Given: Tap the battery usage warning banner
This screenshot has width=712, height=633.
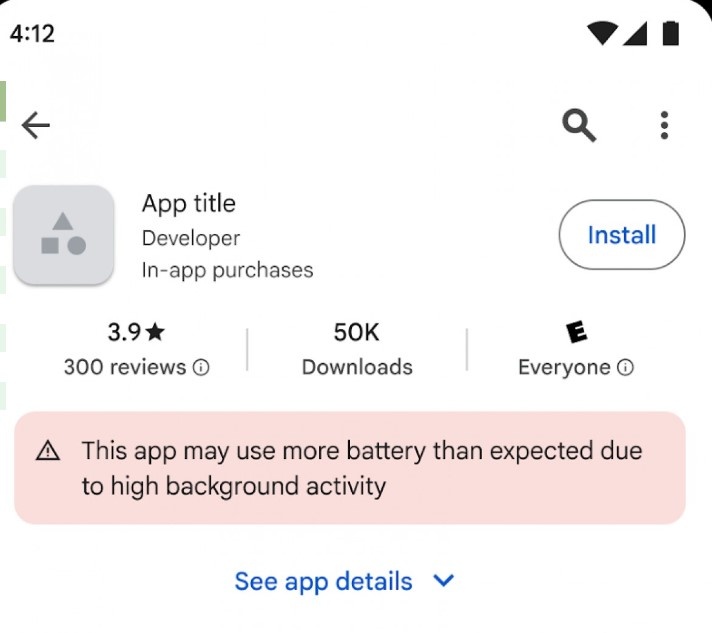Looking at the screenshot, I should tap(350, 468).
